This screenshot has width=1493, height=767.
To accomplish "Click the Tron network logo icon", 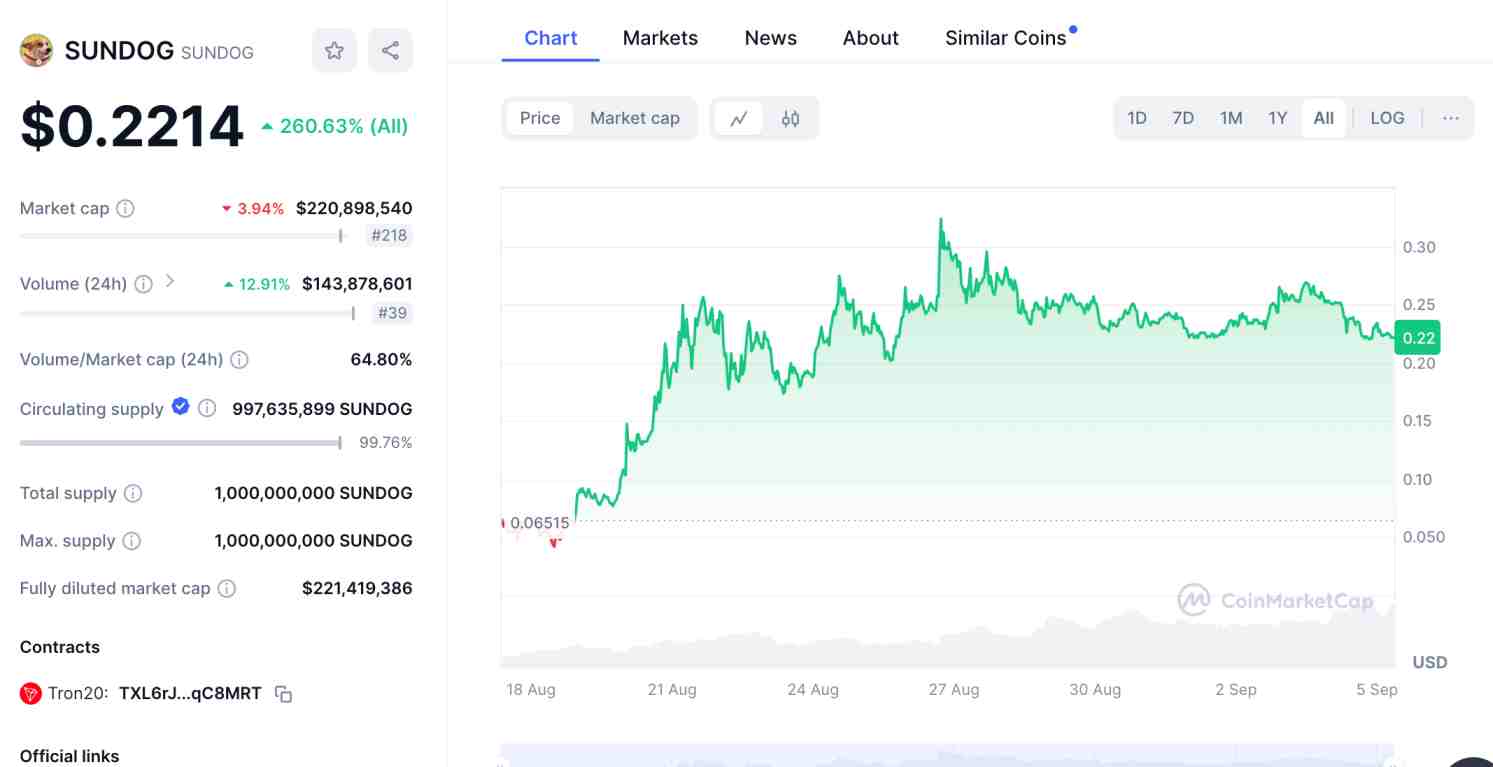I will coord(31,693).
